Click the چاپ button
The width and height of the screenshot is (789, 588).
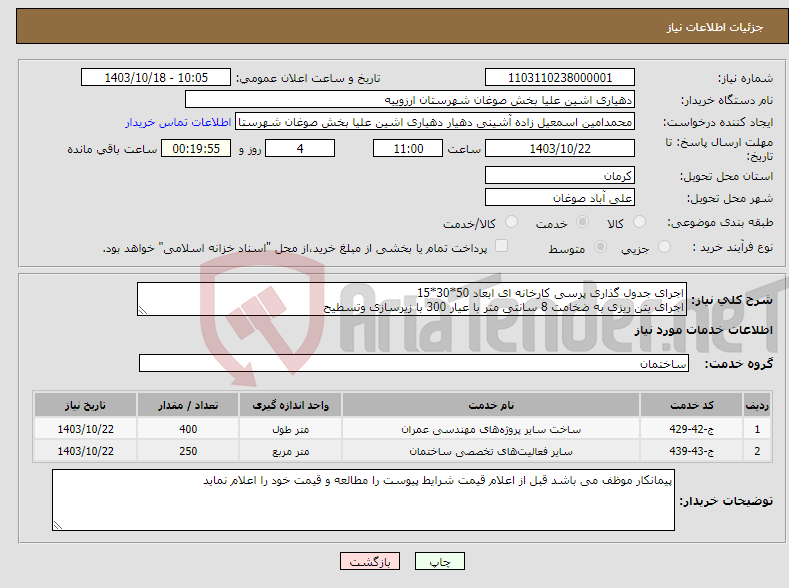(439, 561)
